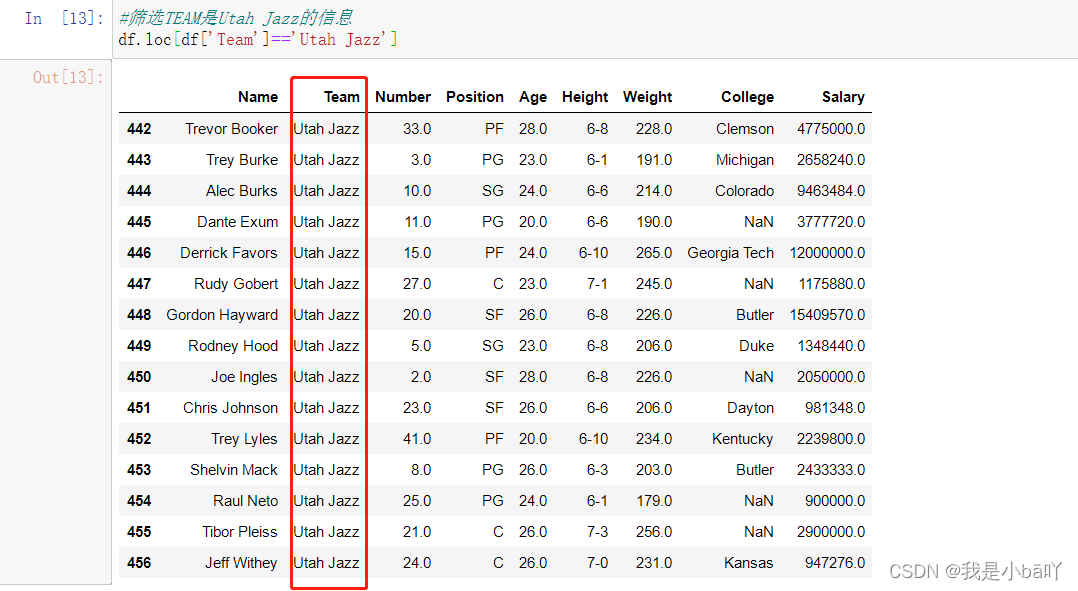The width and height of the screenshot is (1078, 591).
Task: Click the Position column header
Action: (474, 97)
